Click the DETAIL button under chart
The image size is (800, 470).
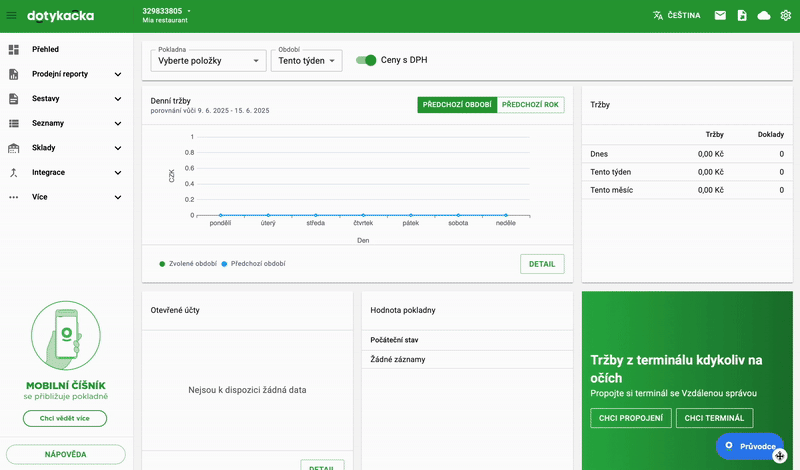pyautogui.click(x=542, y=264)
